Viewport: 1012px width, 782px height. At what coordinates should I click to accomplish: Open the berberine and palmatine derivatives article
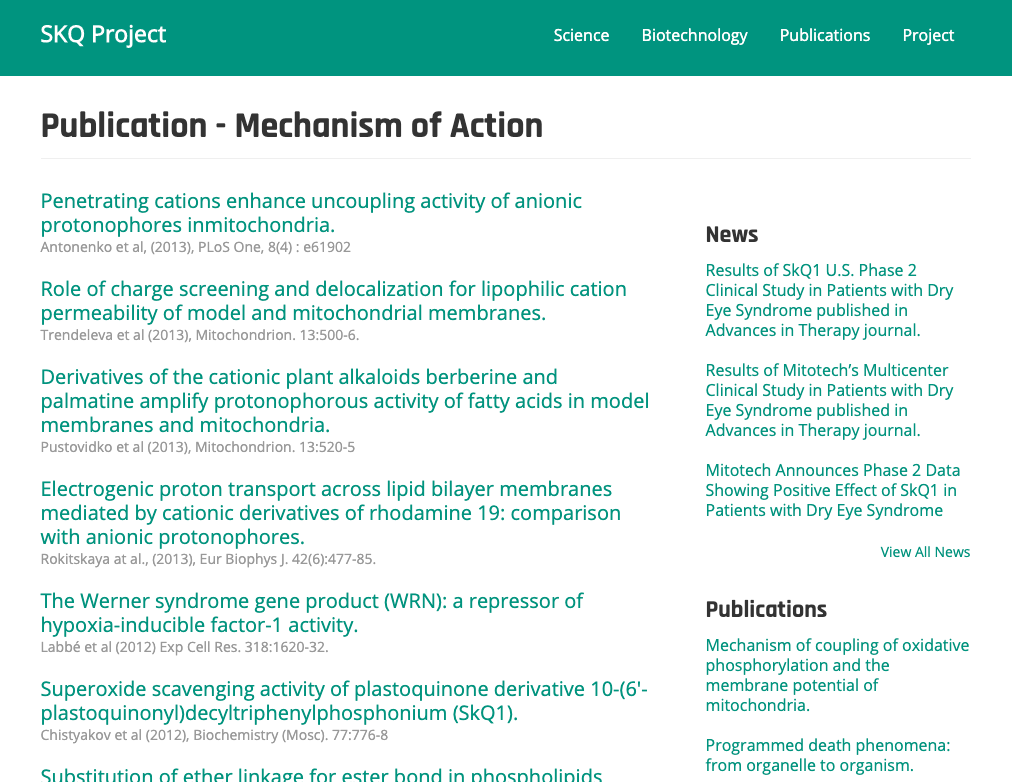(344, 401)
